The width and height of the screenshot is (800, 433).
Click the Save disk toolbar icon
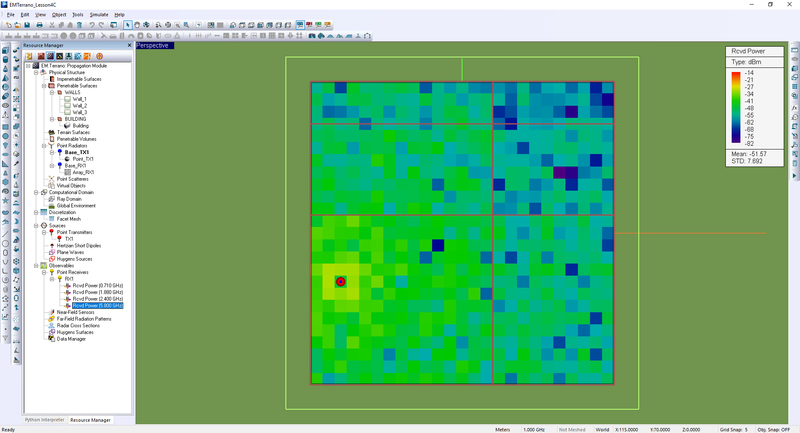[27, 25]
